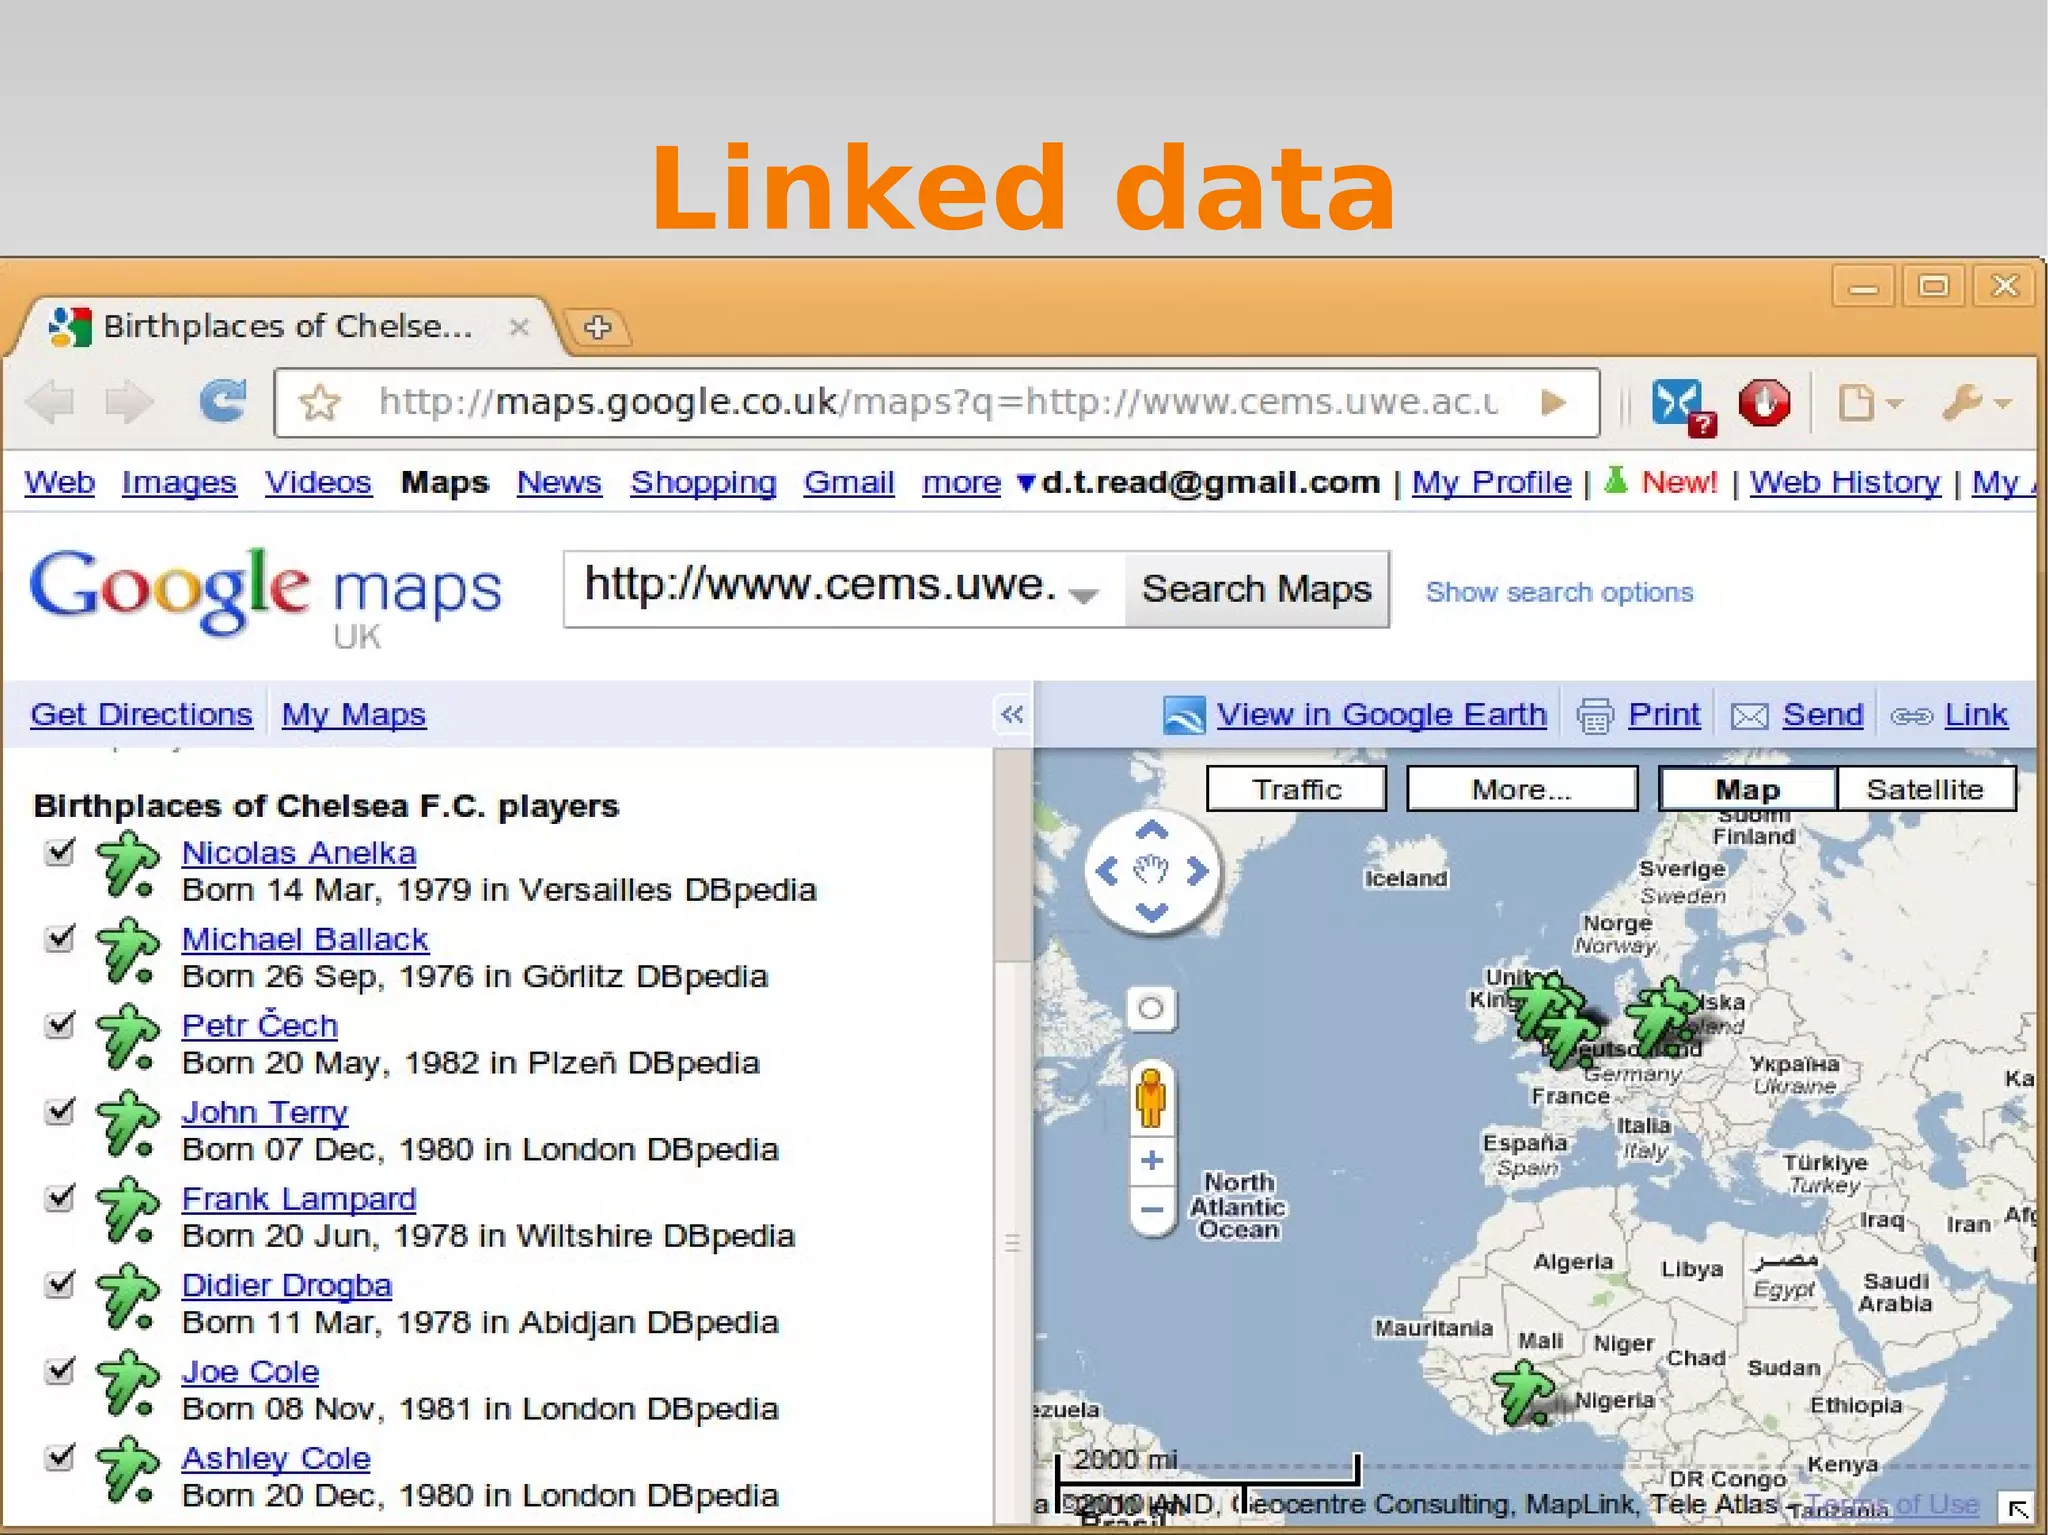2048x1535 pixels.
Task: Uncheck the Nicolas Anelka checkbox
Action: point(61,852)
